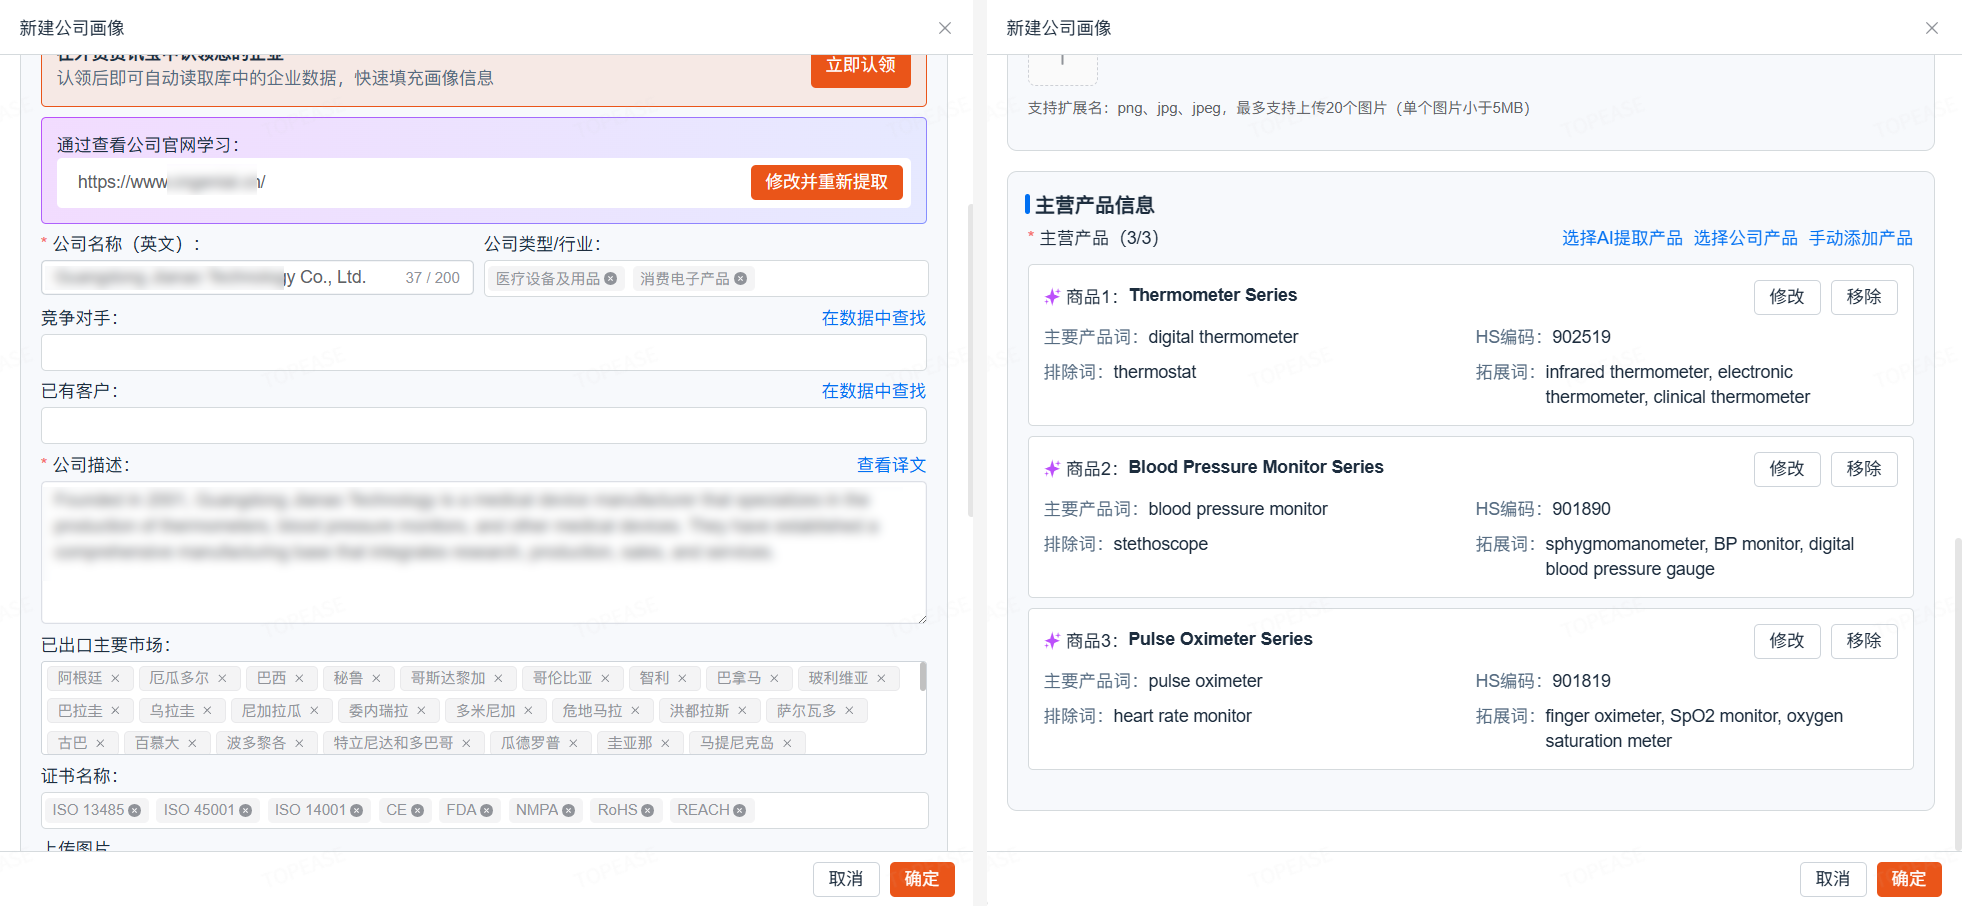Click 修改 for Thermometer Series
This screenshot has width=1962, height=906.
tap(1787, 297)
